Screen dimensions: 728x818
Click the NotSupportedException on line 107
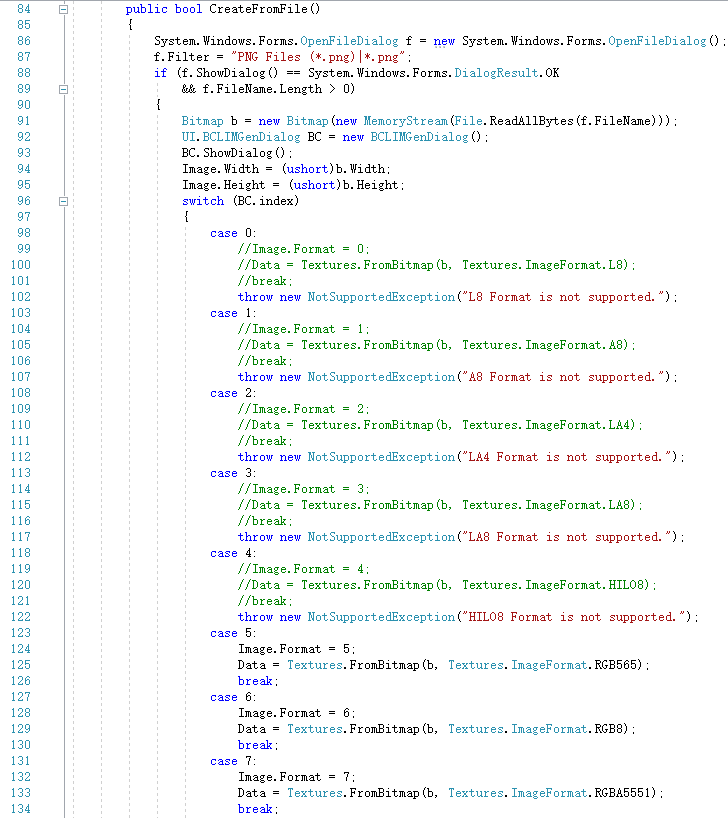381,377
